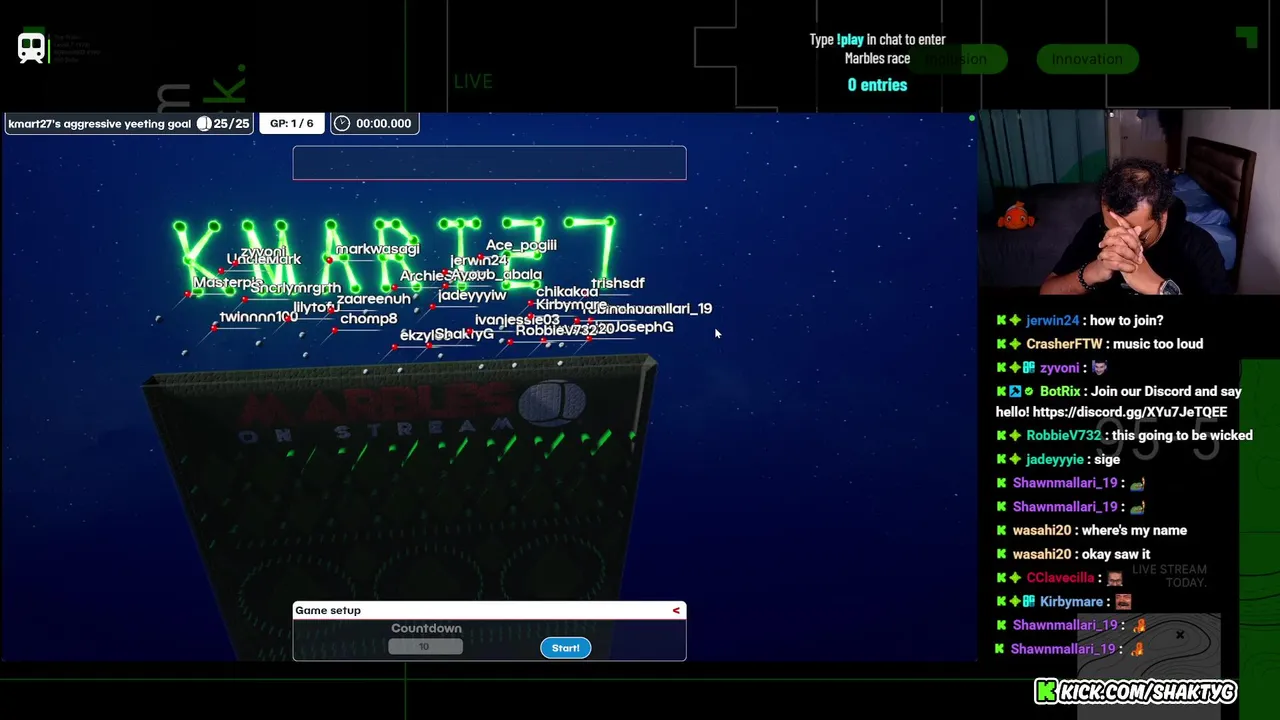Click the X marker on the contour map

pyautogui.click(x=1180, y=635)
